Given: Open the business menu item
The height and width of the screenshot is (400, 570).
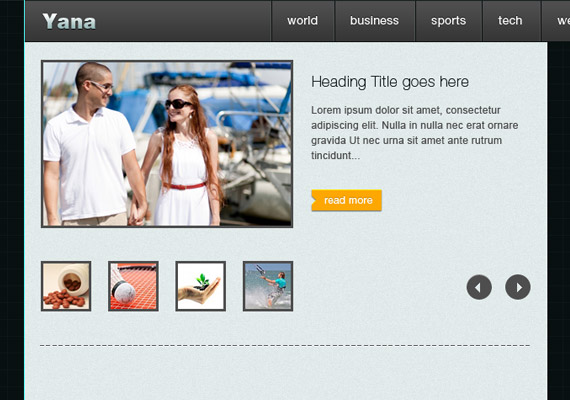Looking at the screenshot, I should pyautogui.click(x=374, y=21).
